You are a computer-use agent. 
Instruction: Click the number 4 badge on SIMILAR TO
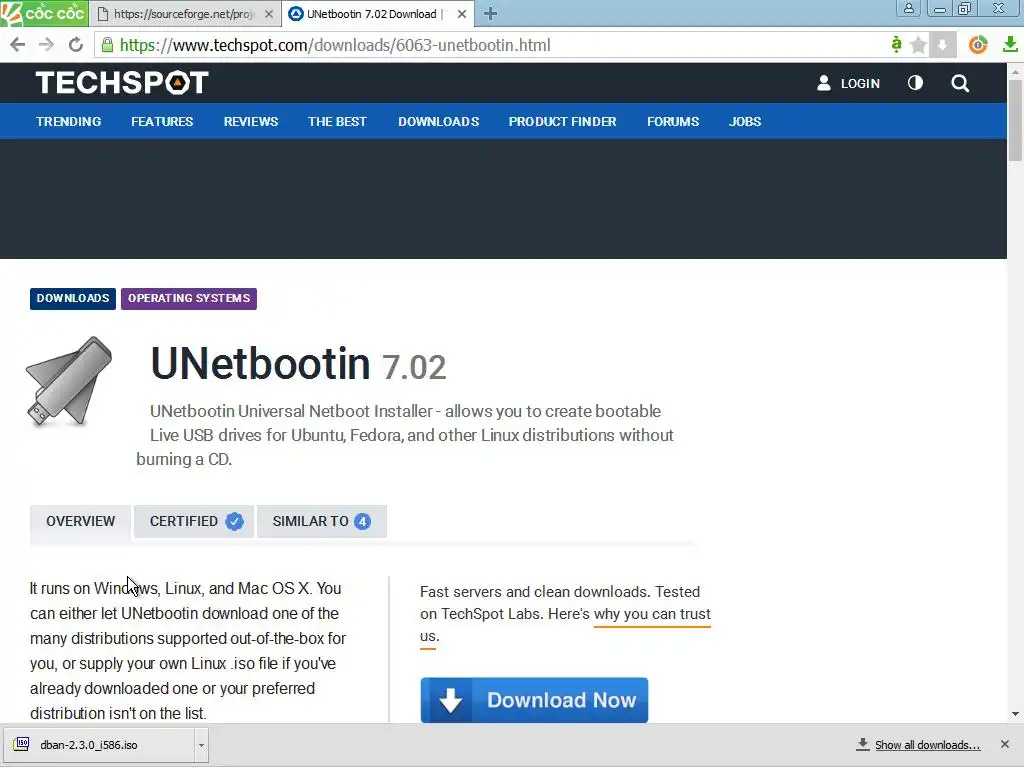(x=362, y=521)
